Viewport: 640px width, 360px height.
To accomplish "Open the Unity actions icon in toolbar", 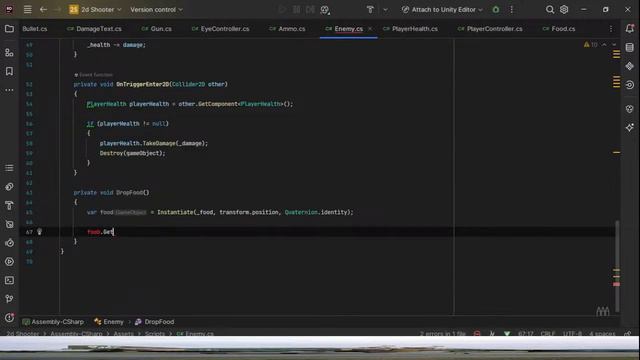I will point(325,9).
